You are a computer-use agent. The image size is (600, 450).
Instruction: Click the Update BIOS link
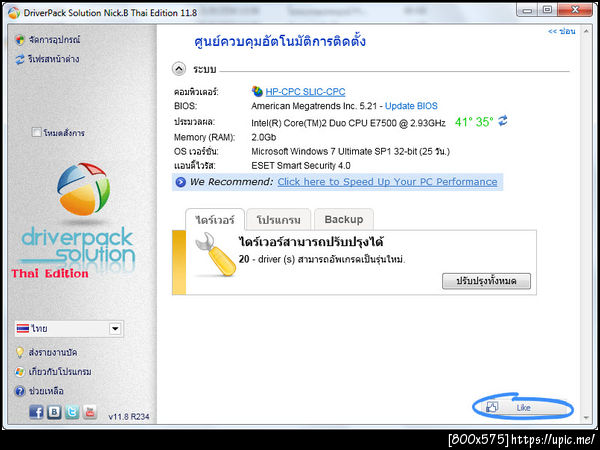click(411, 106)
